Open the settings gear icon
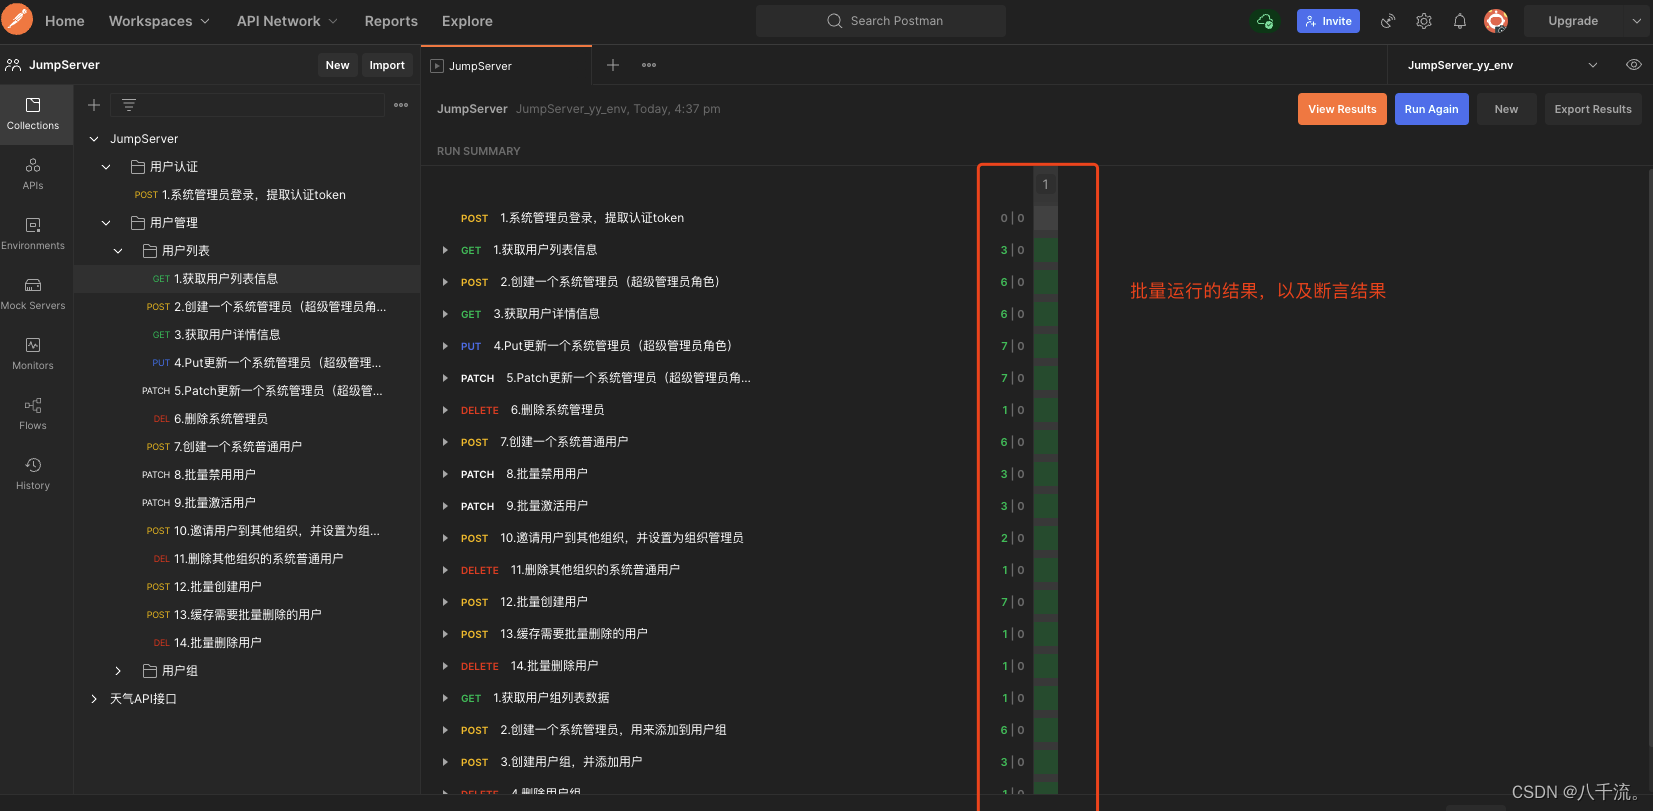The height and width of the screenshot is (811, 1653). pyautogui.click(x=1424, y=21)
